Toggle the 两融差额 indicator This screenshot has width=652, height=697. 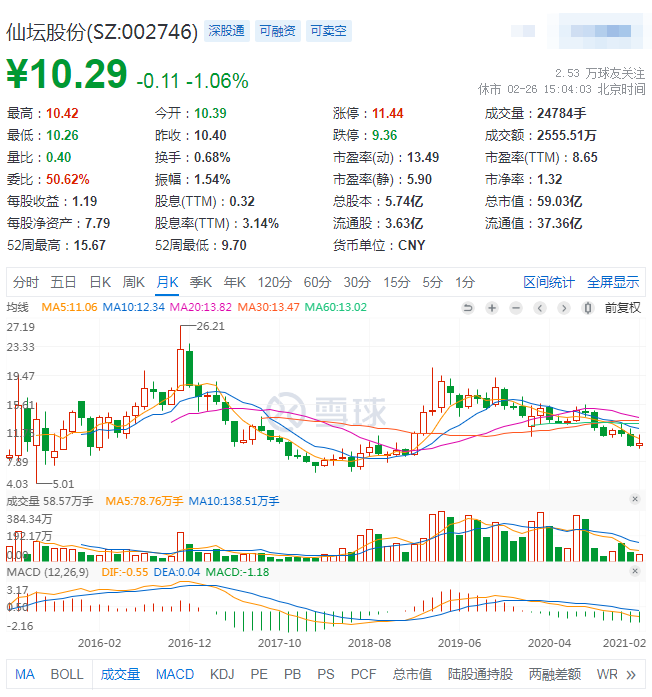point(555,675)
